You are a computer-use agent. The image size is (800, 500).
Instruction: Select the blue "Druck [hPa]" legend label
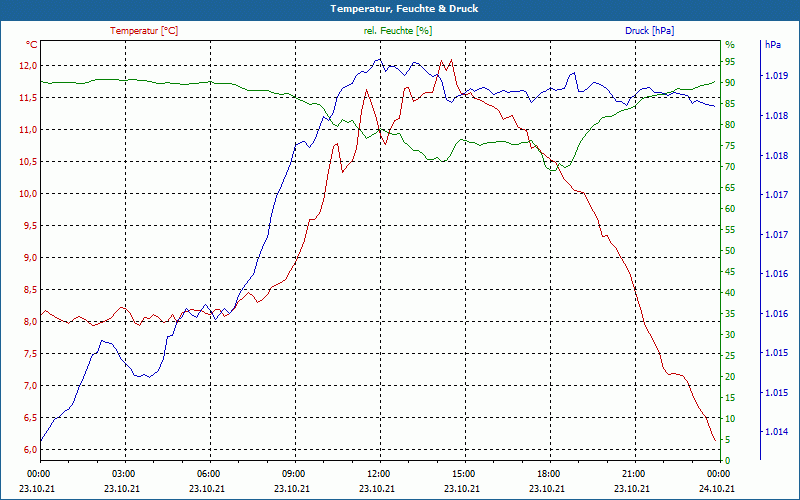(649, 31)
